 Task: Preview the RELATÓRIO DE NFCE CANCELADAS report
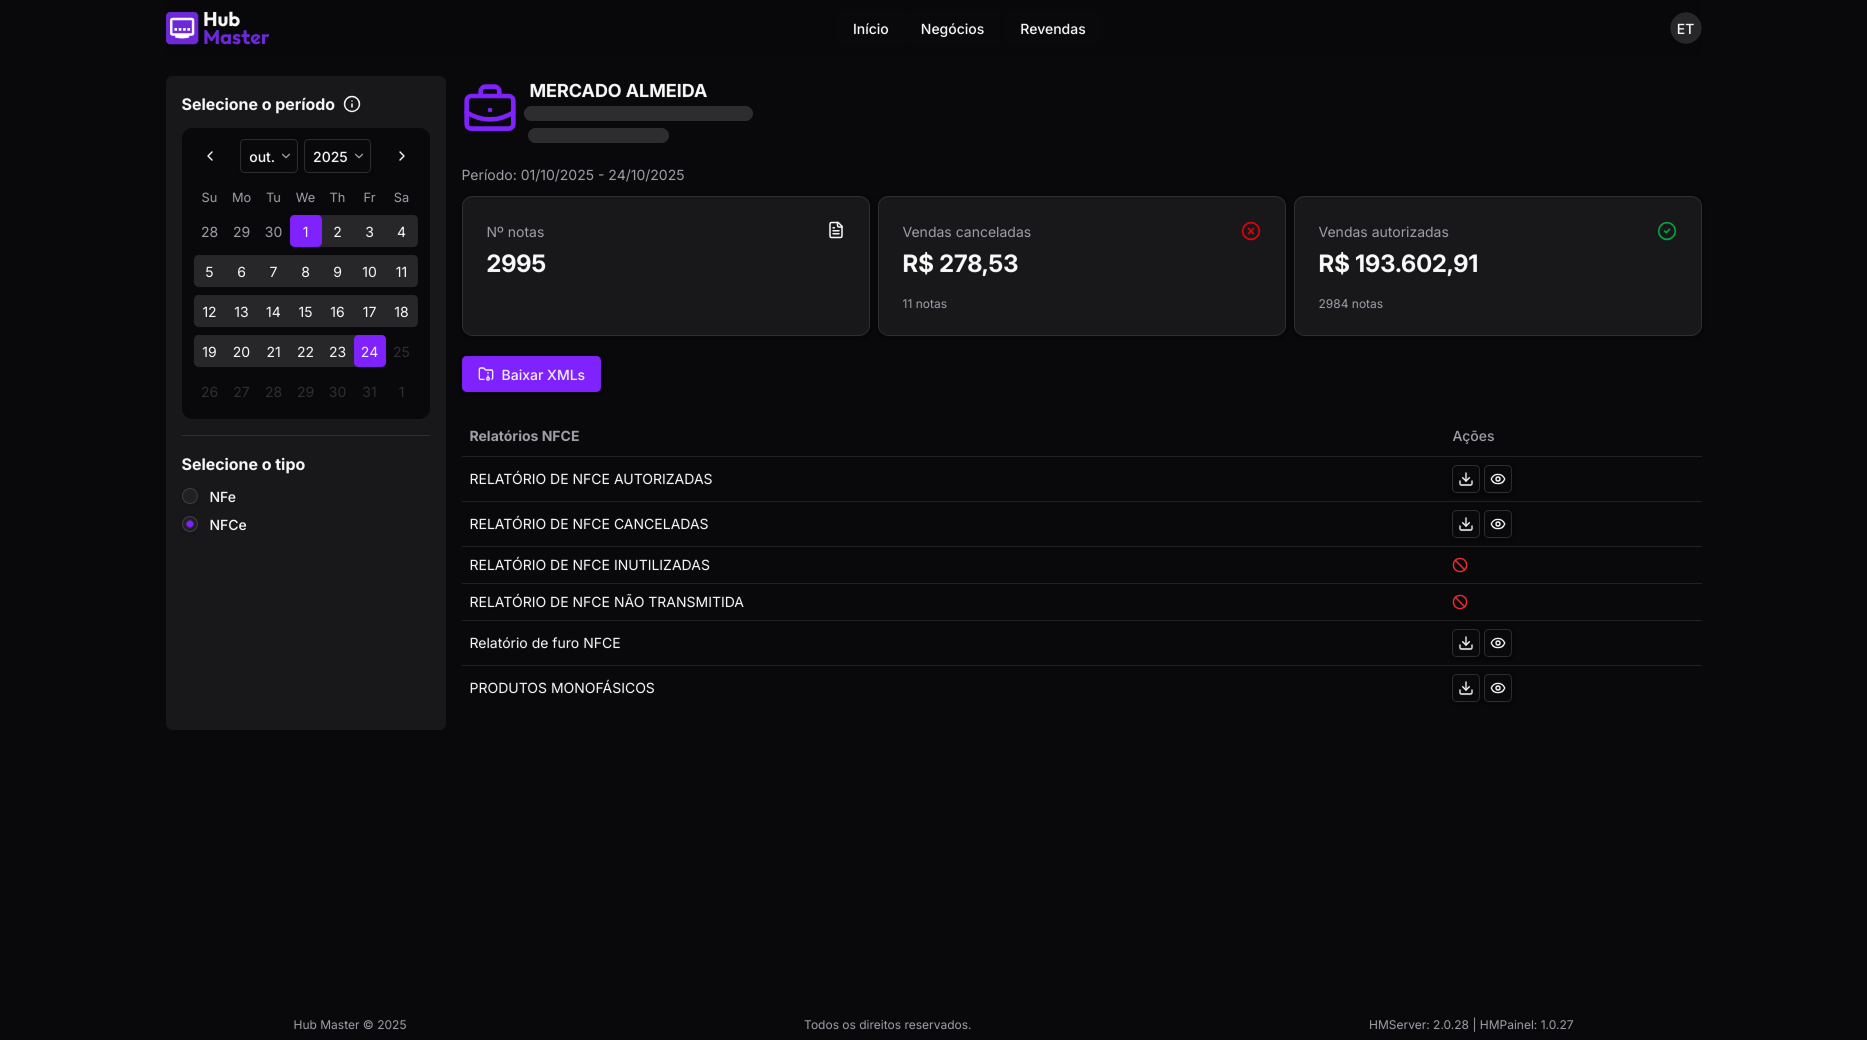1497,524
